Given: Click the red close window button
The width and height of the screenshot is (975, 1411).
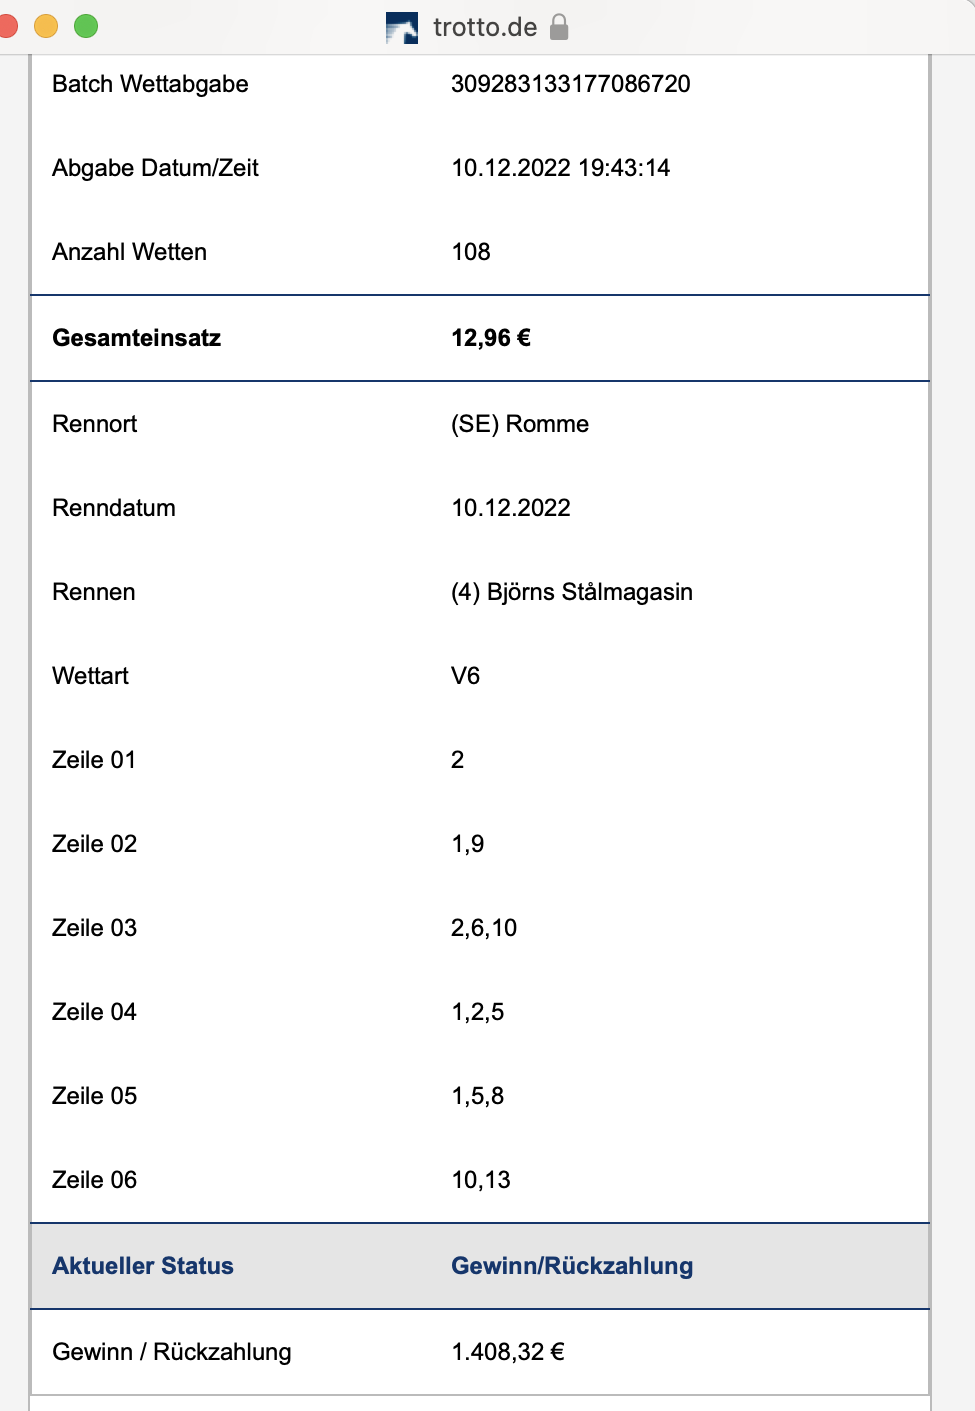Looking at the screenshot, I should tap(7, 26).
